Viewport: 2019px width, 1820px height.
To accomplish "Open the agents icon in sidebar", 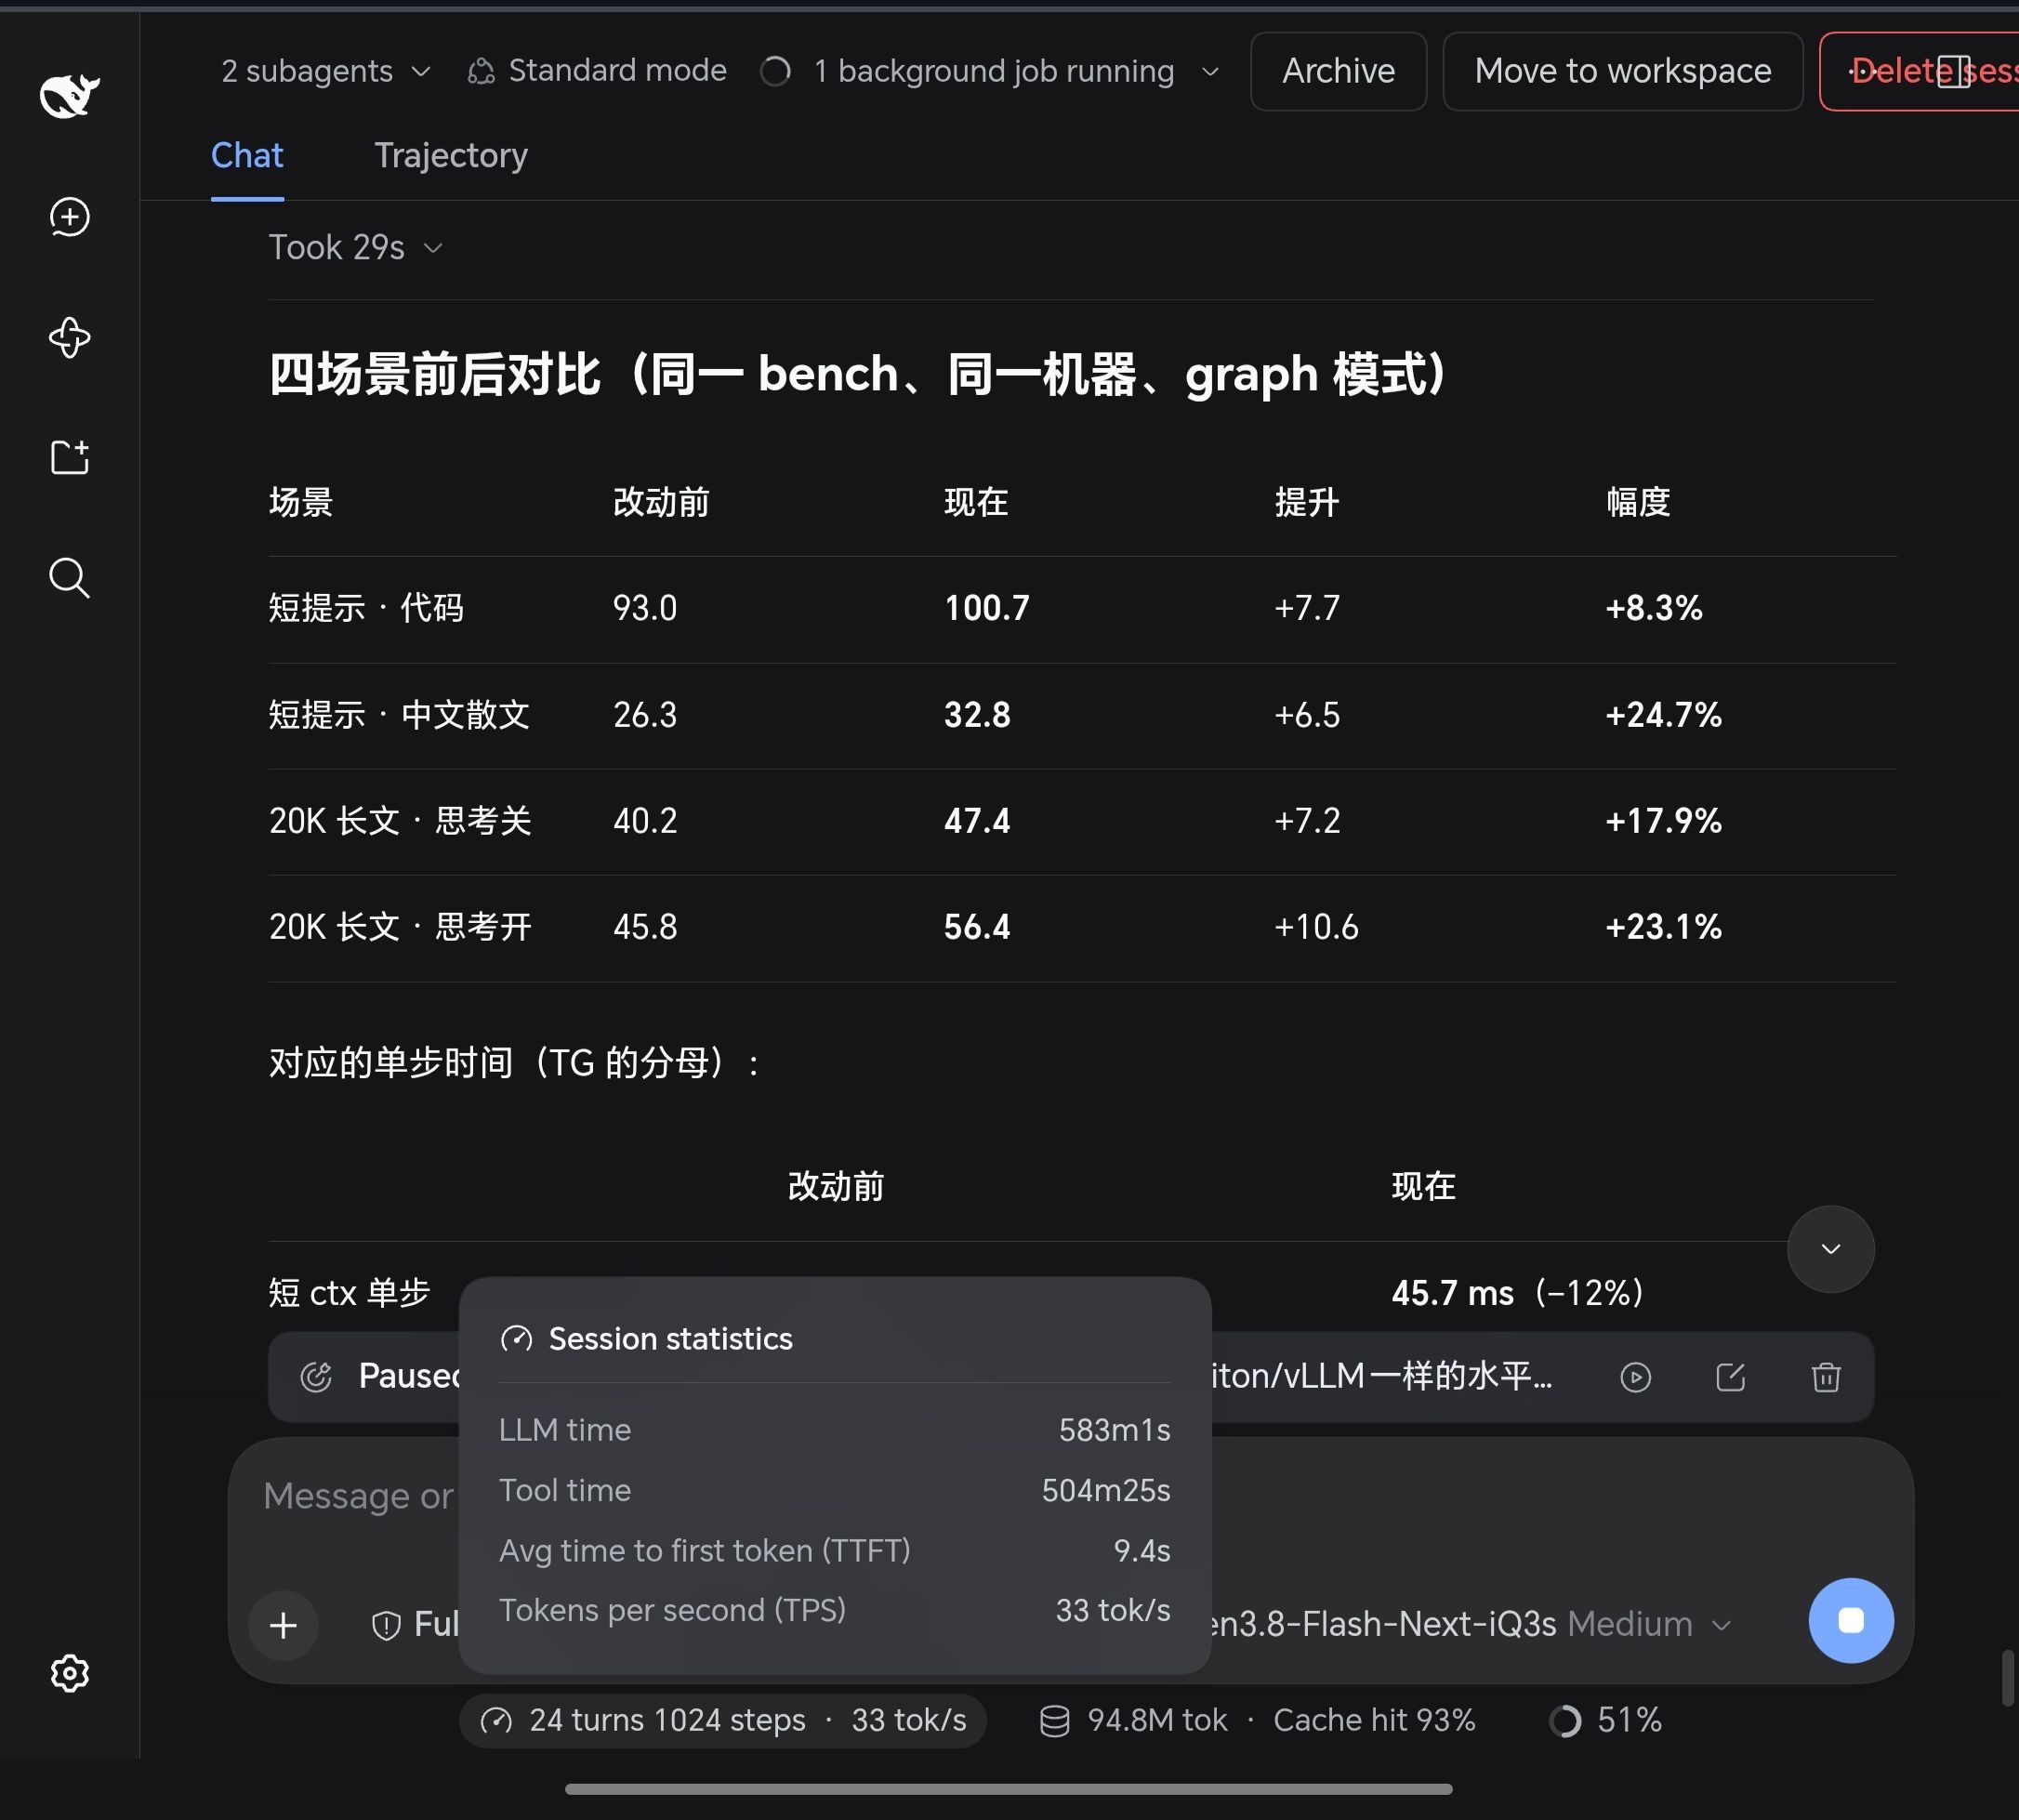I will [x=69, y=337].
